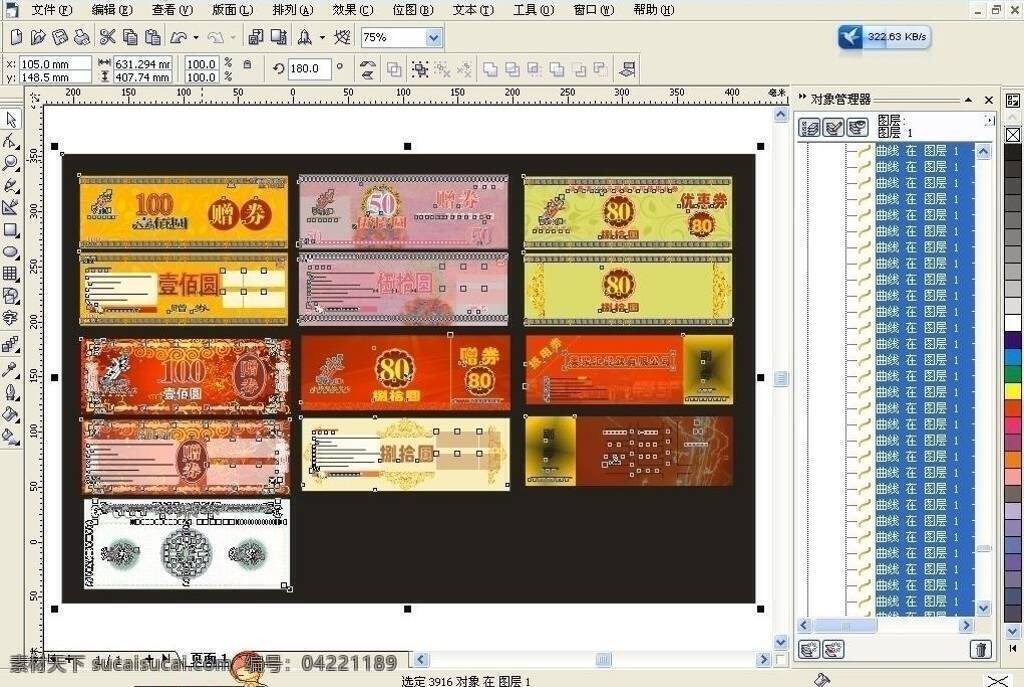
Task: Select the Basic shapes tool
Action: [x=11, y=296]
